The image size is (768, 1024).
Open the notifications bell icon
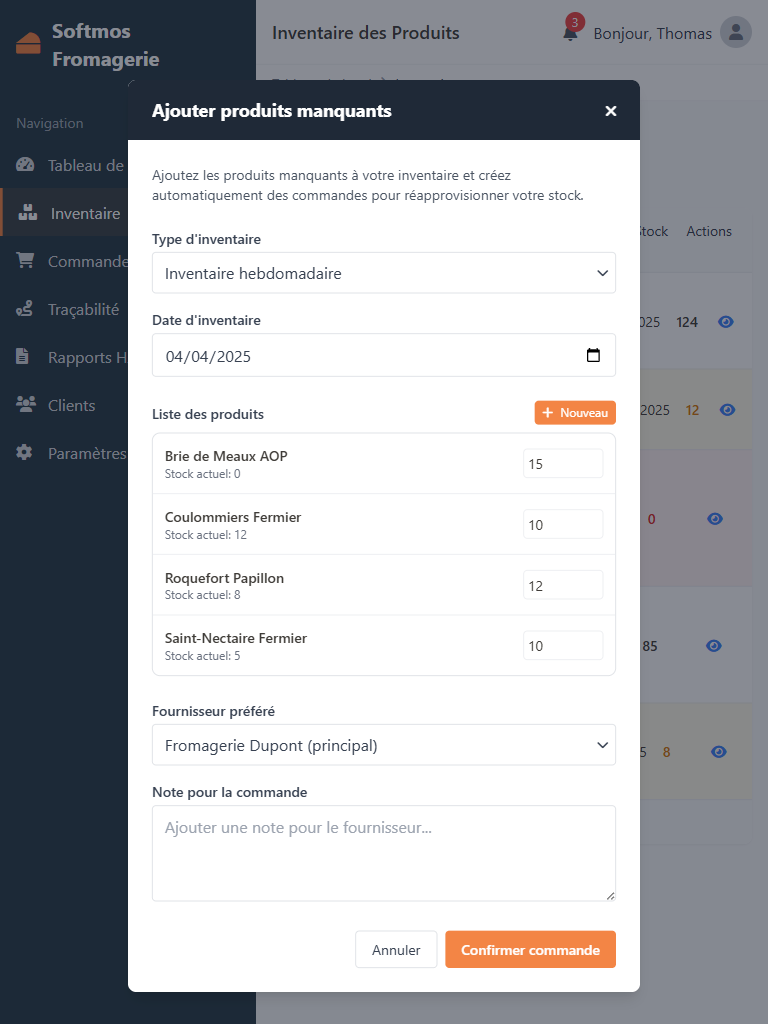[570, 33]
